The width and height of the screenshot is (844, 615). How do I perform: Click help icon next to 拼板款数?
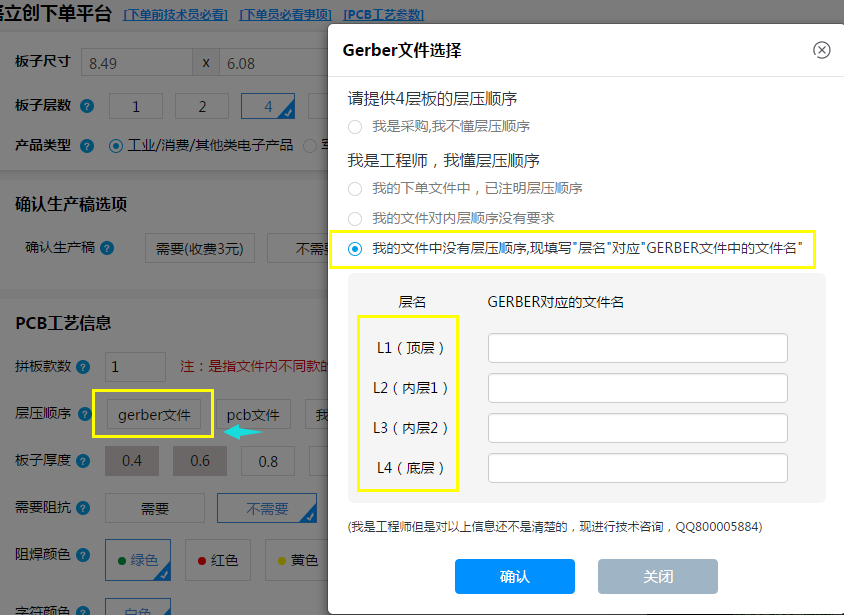[x=83, y=367]
